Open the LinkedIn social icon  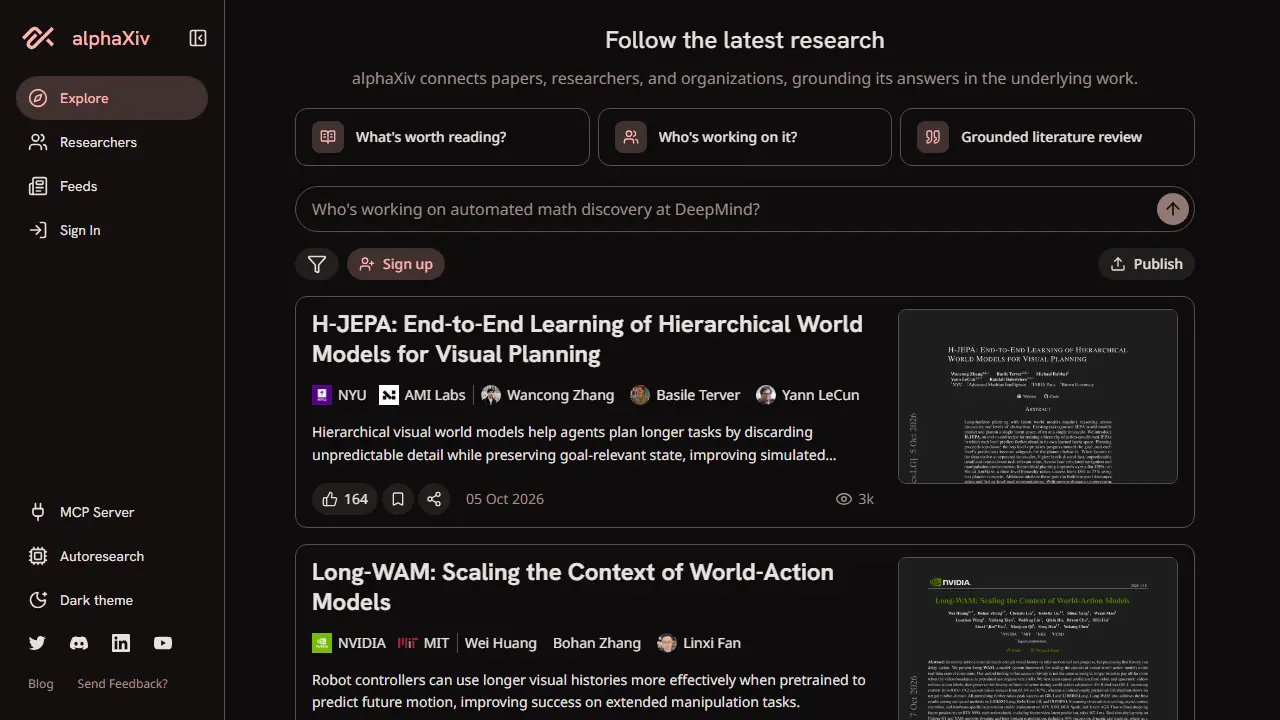click(121, 643)
